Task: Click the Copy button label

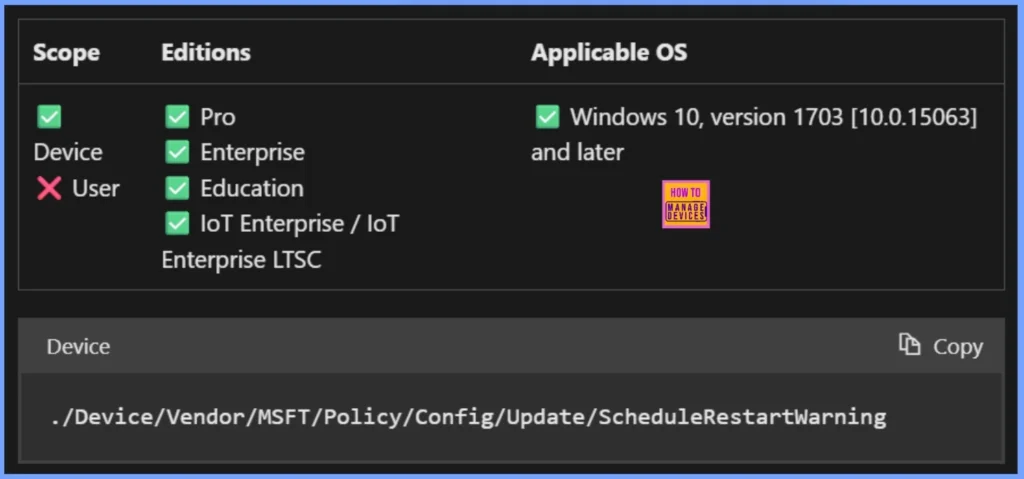Action: coord(957,346)
